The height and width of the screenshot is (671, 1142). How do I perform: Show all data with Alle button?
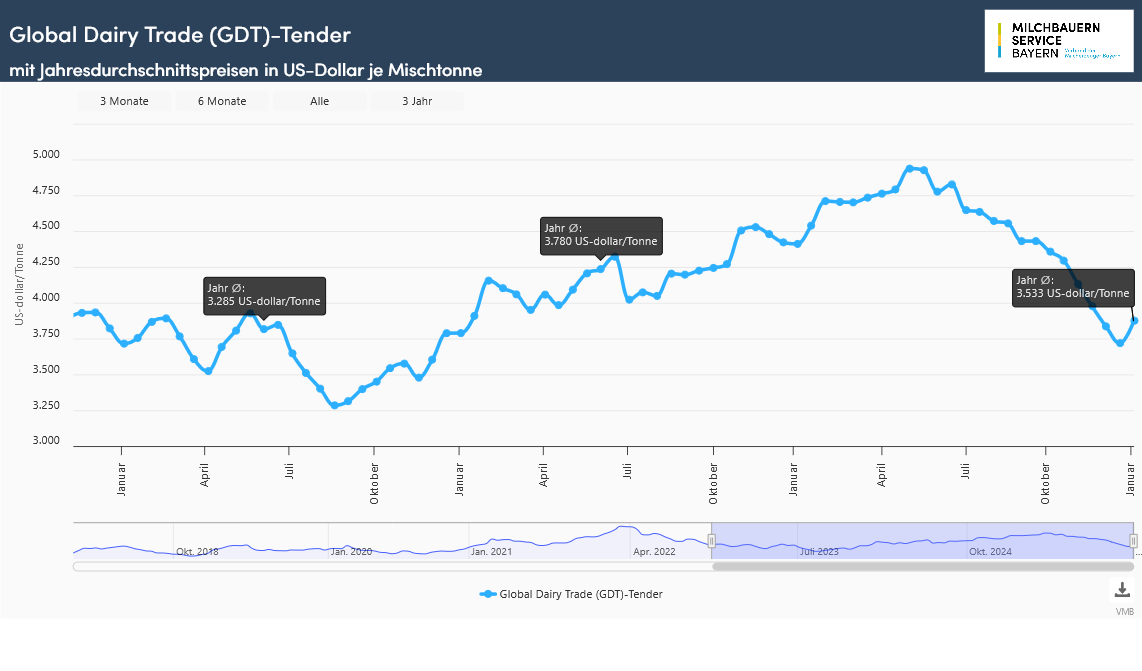pyautogui.click(x=319, y=101)
